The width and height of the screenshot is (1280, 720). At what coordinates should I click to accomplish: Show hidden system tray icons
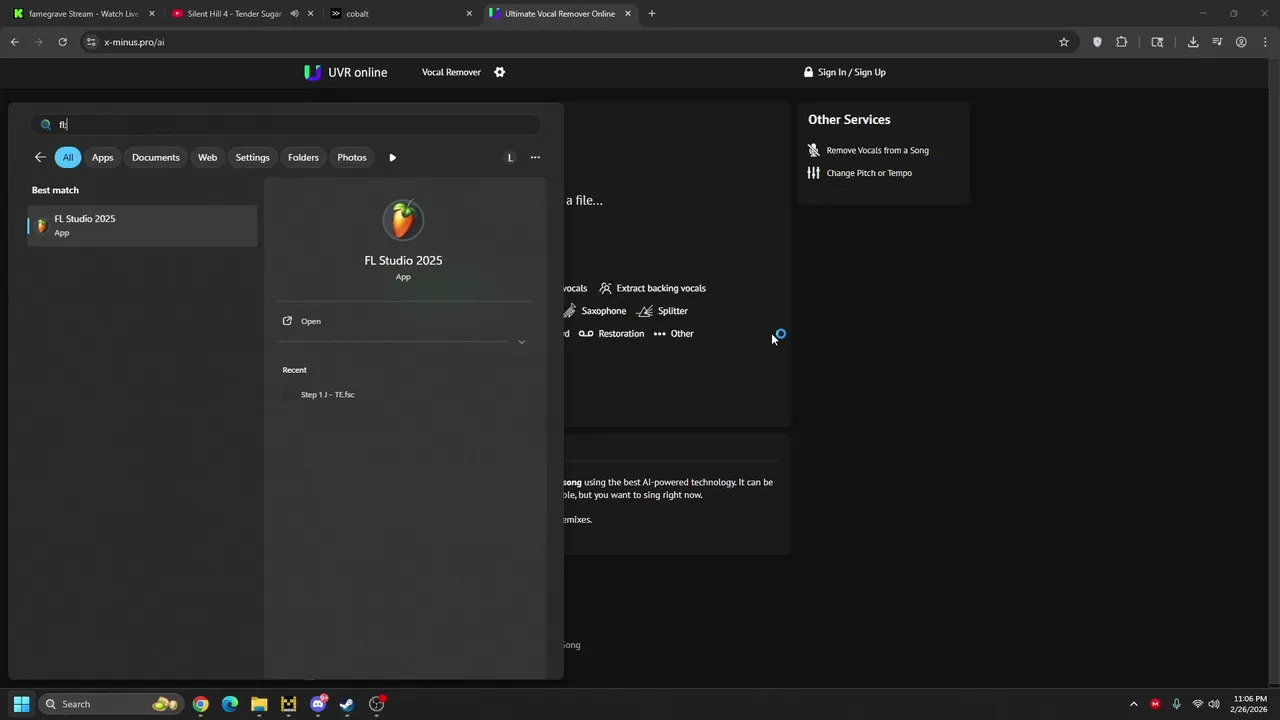[1133, 704]
